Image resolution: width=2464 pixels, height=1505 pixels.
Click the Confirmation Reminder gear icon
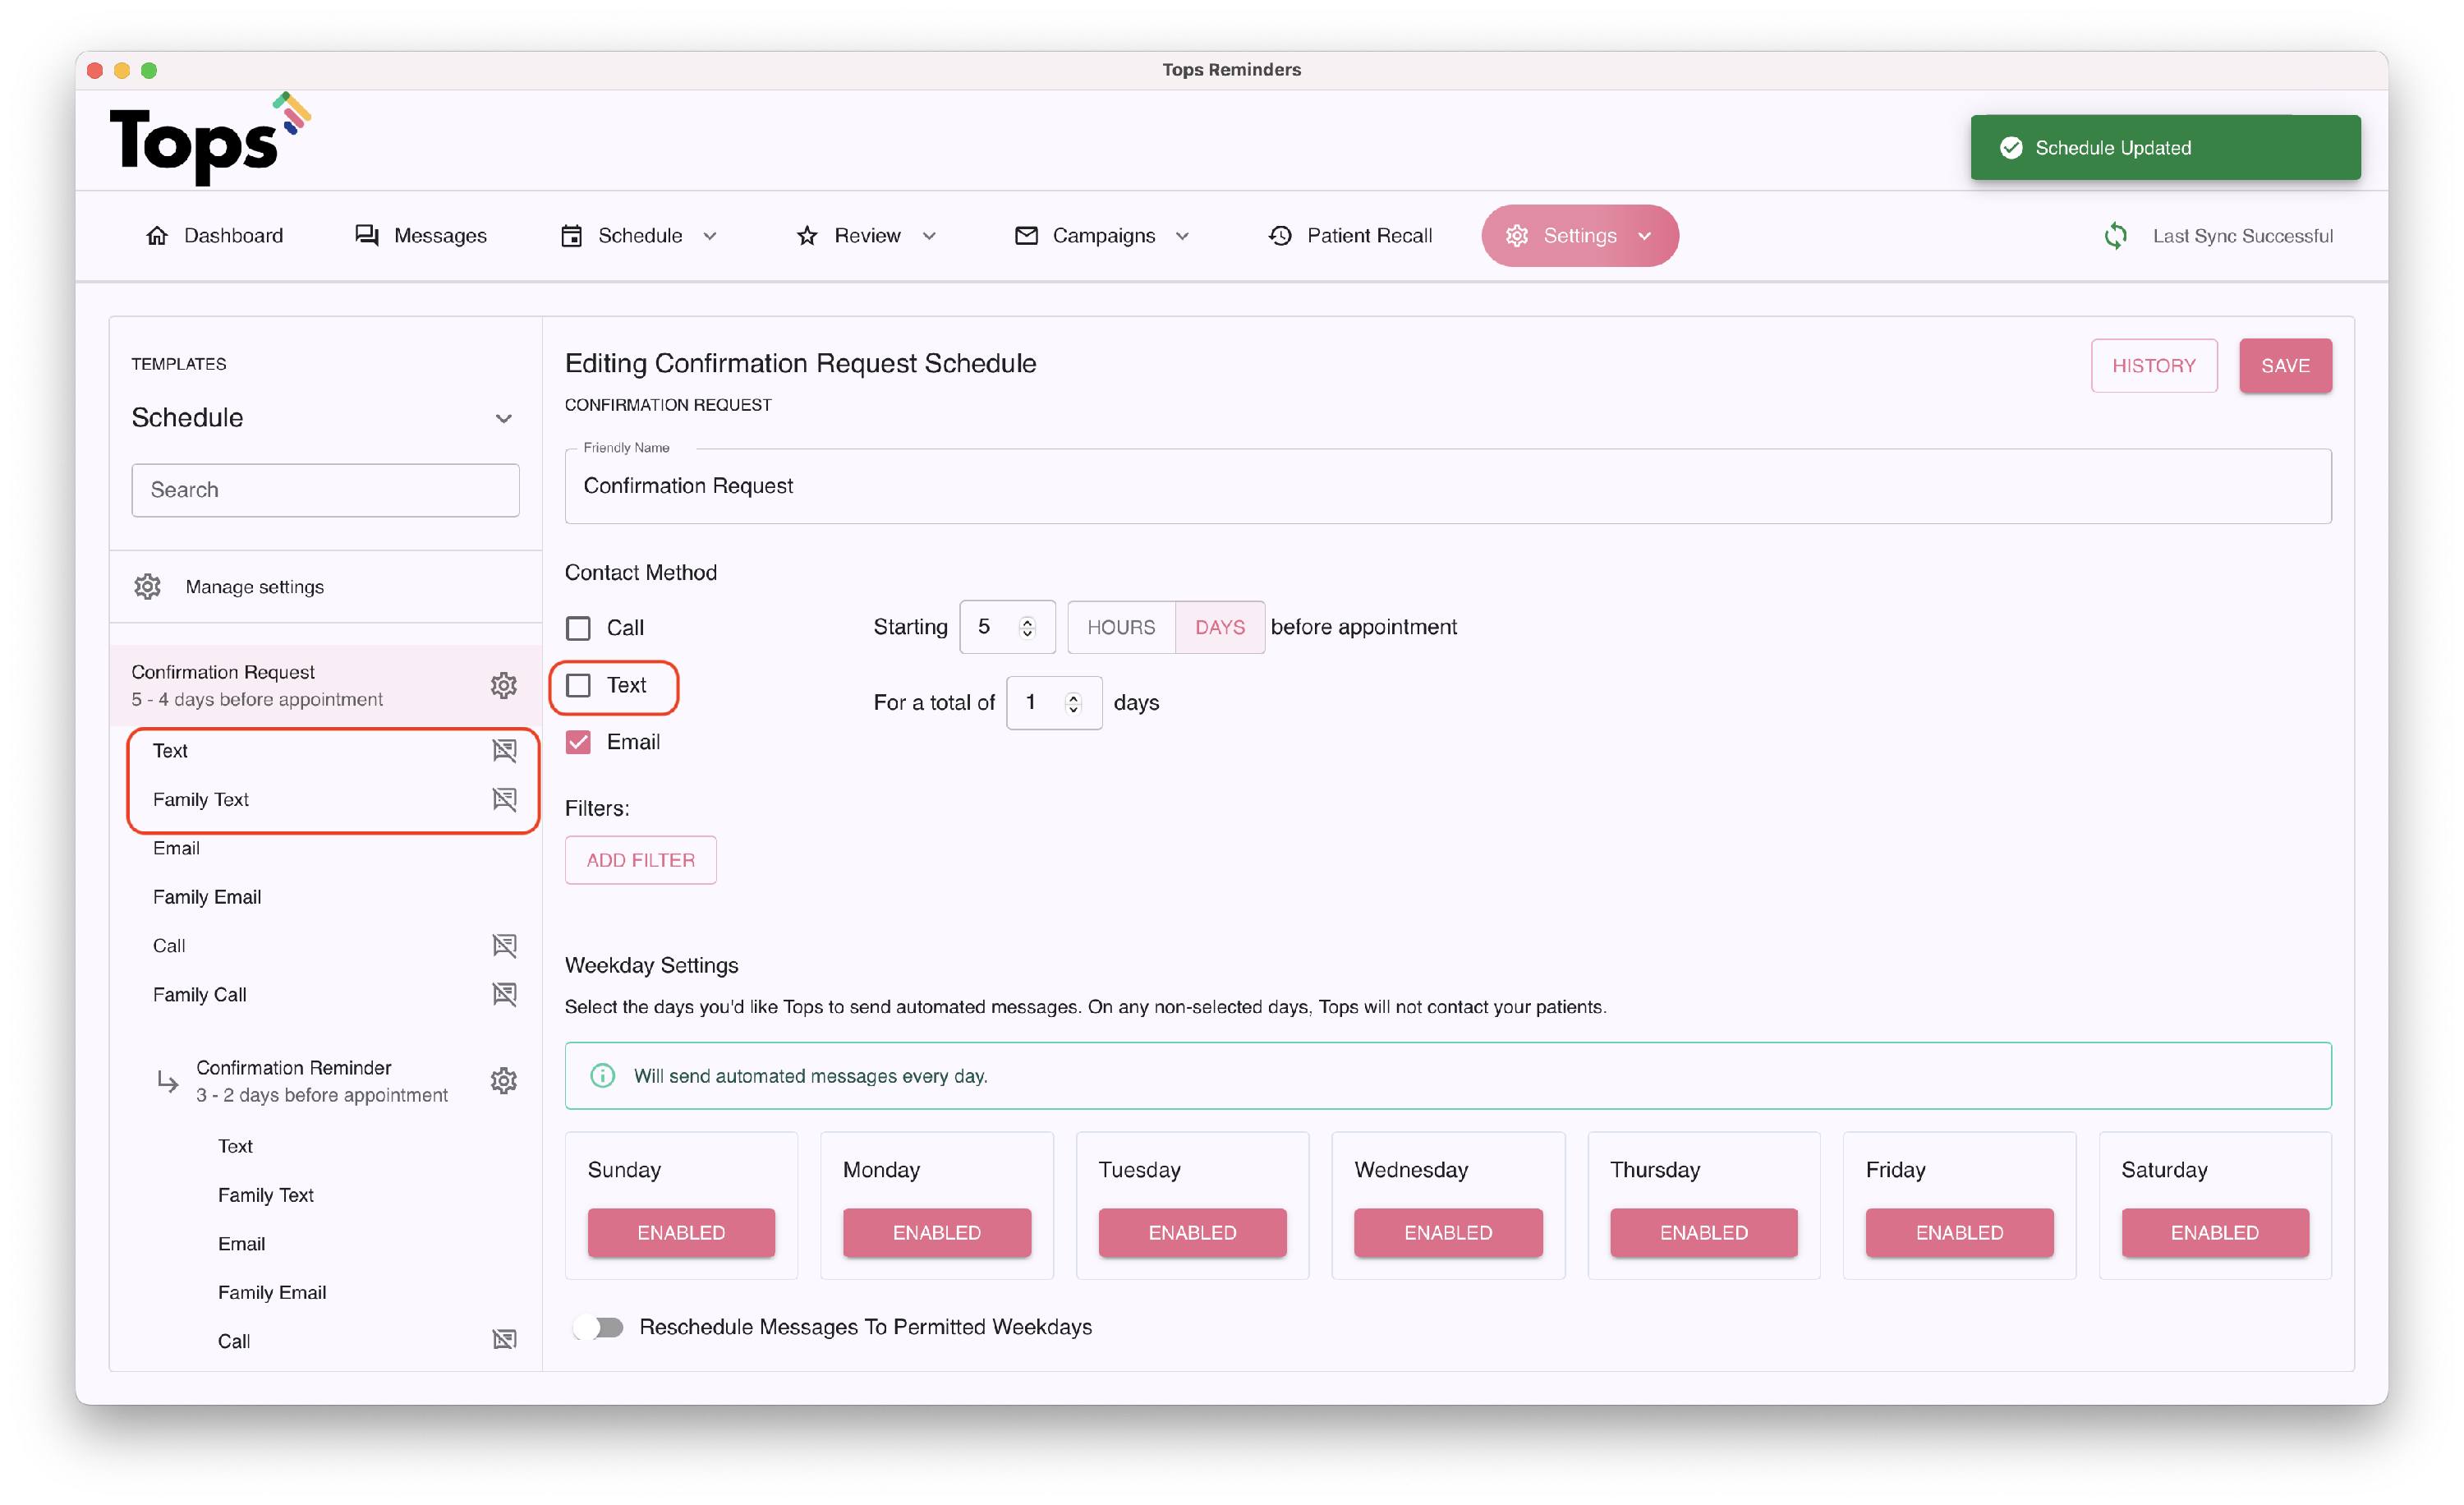click(x=503, y=1081)
